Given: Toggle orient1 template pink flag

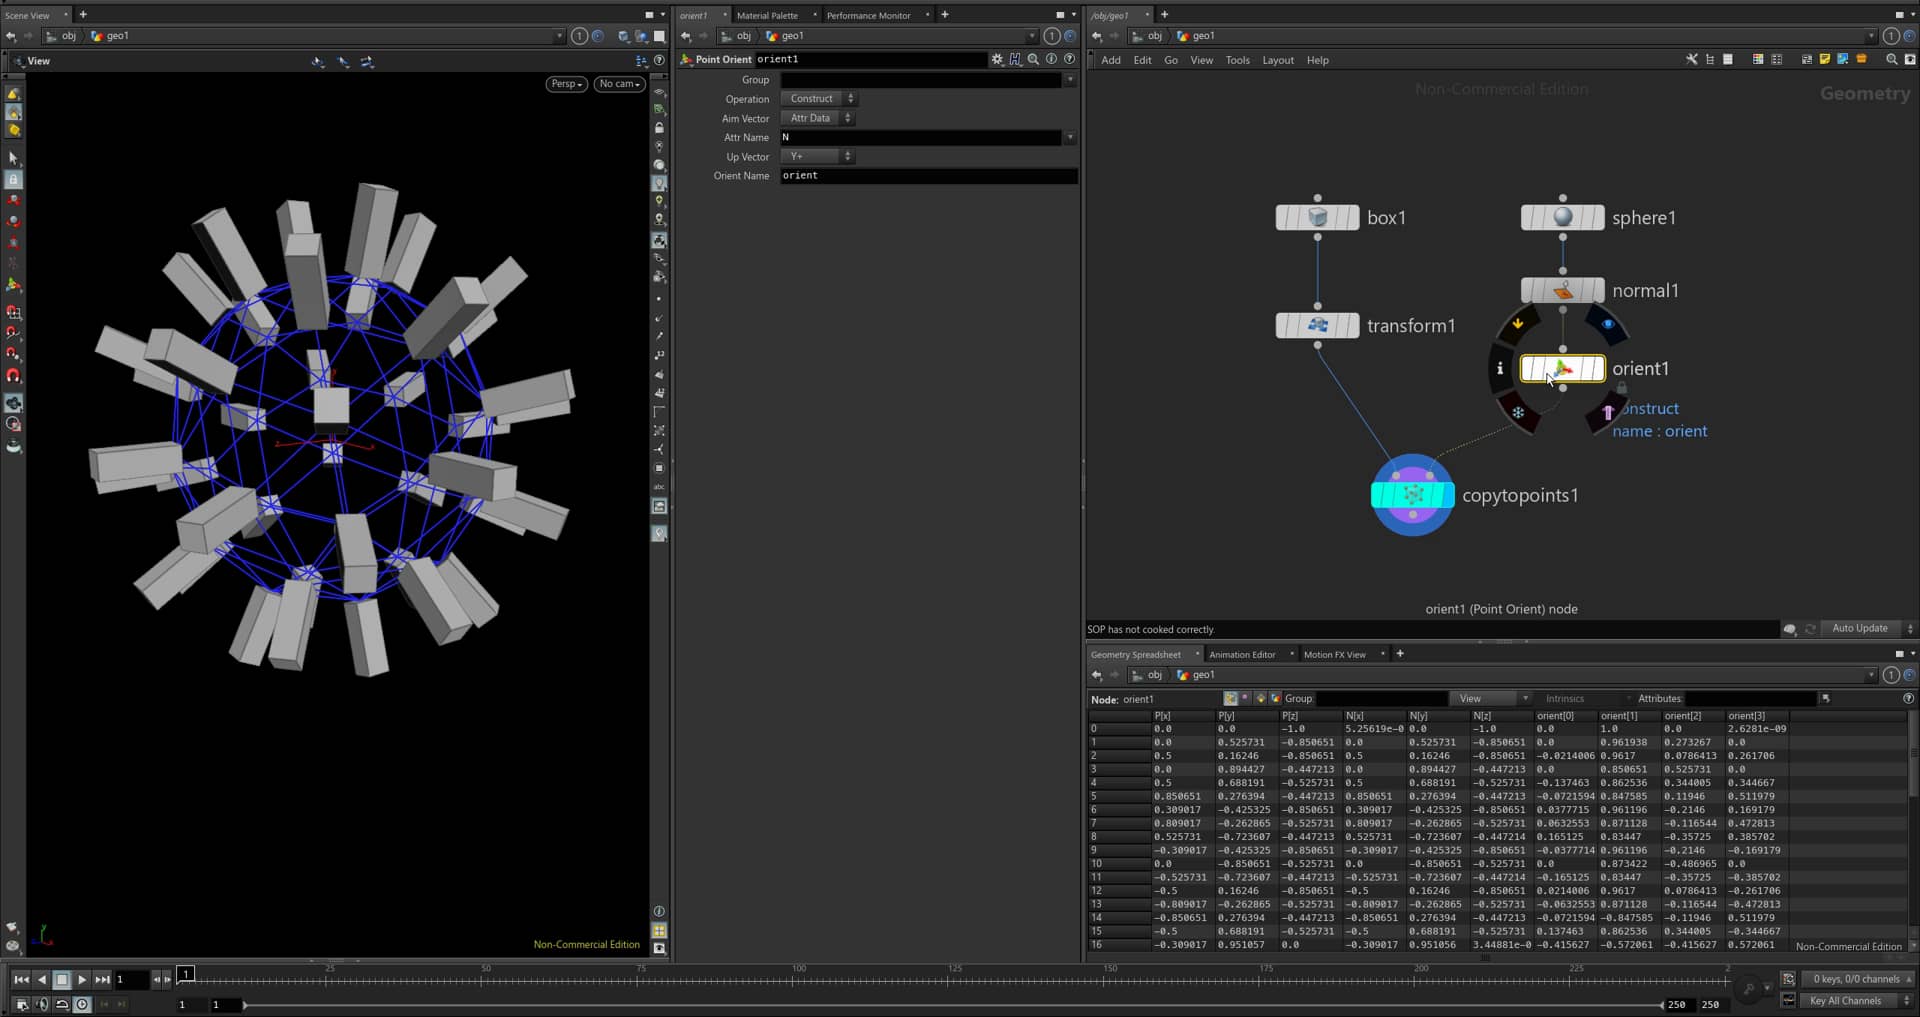Looking at the screenshot, I should pos(1608,412).
